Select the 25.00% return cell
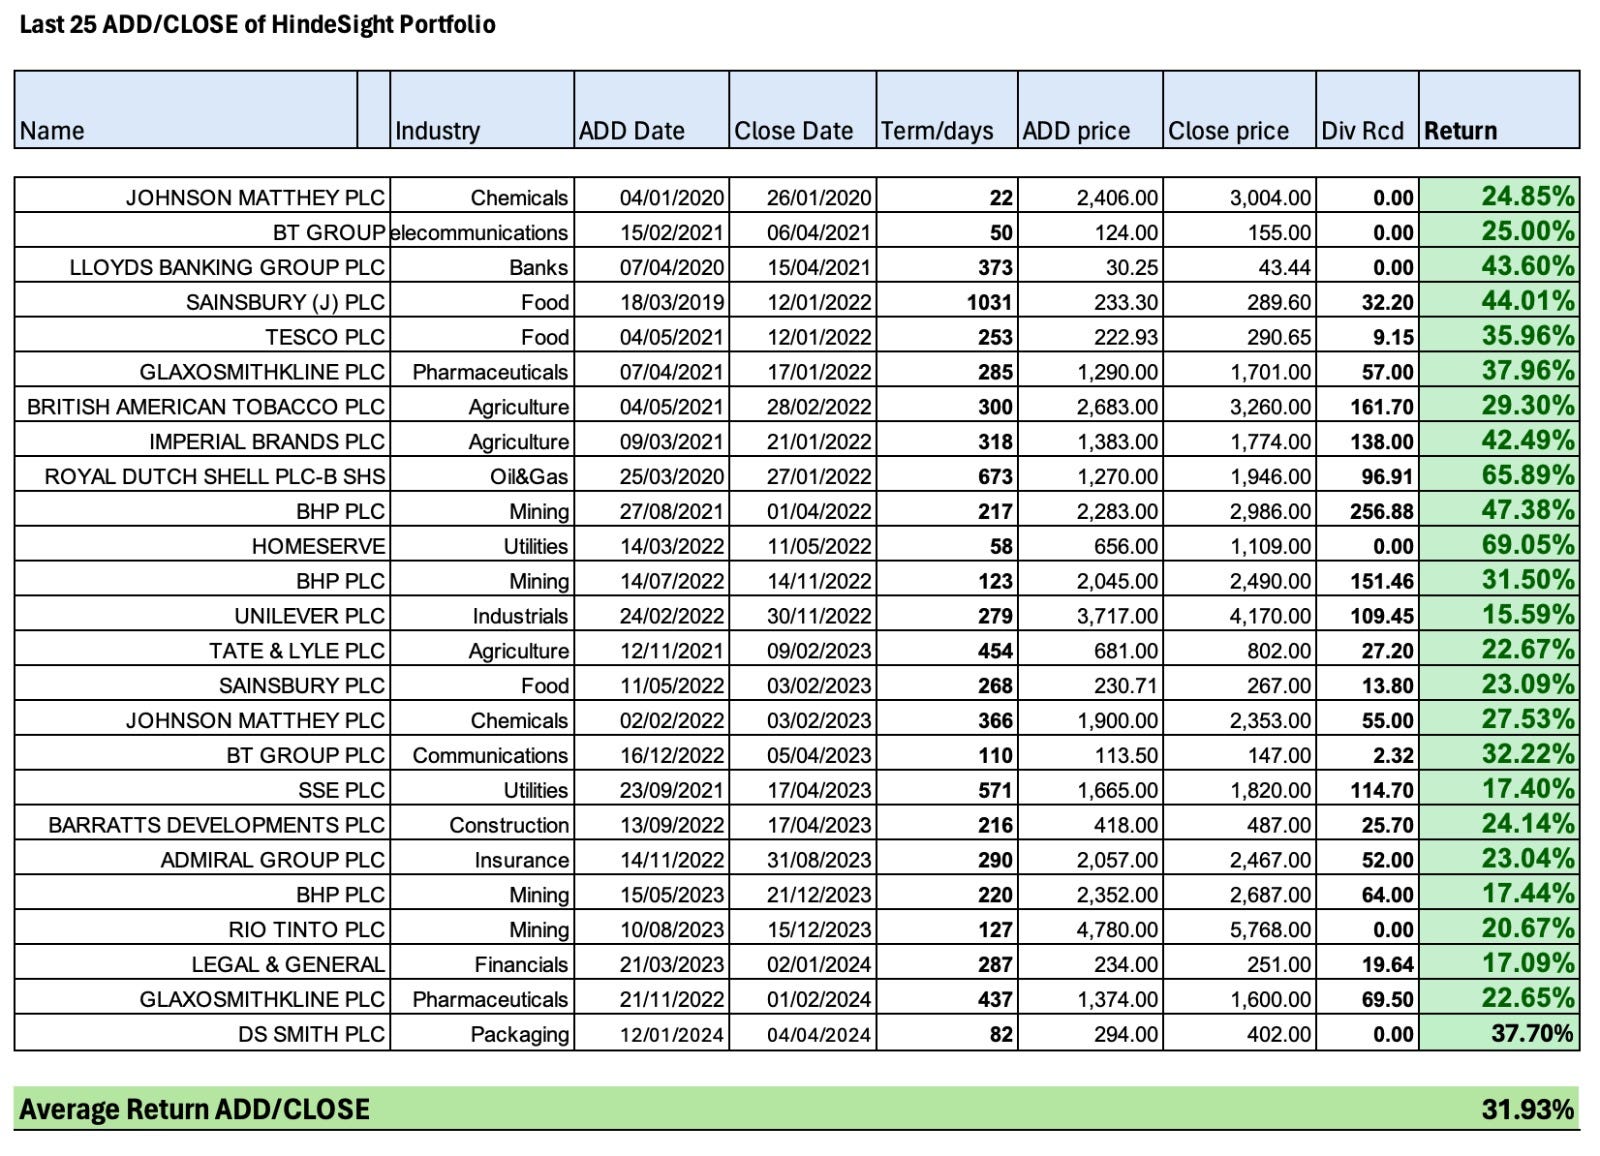This screenshot has width=1600, height=1156. tap(1499, 232)
